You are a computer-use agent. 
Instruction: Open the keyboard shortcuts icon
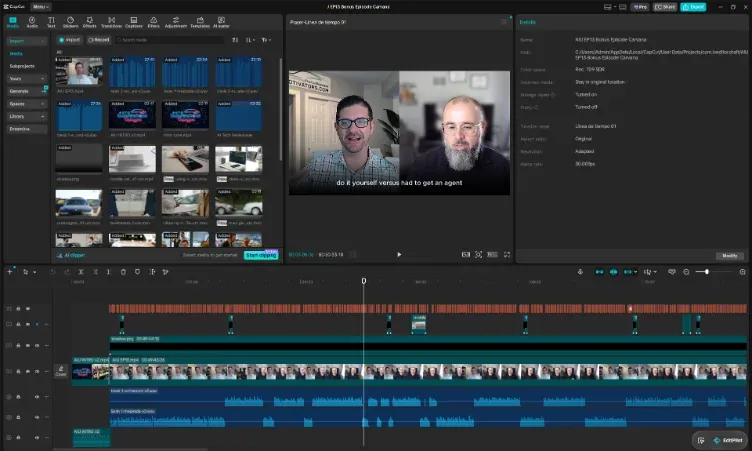[623, 7]
